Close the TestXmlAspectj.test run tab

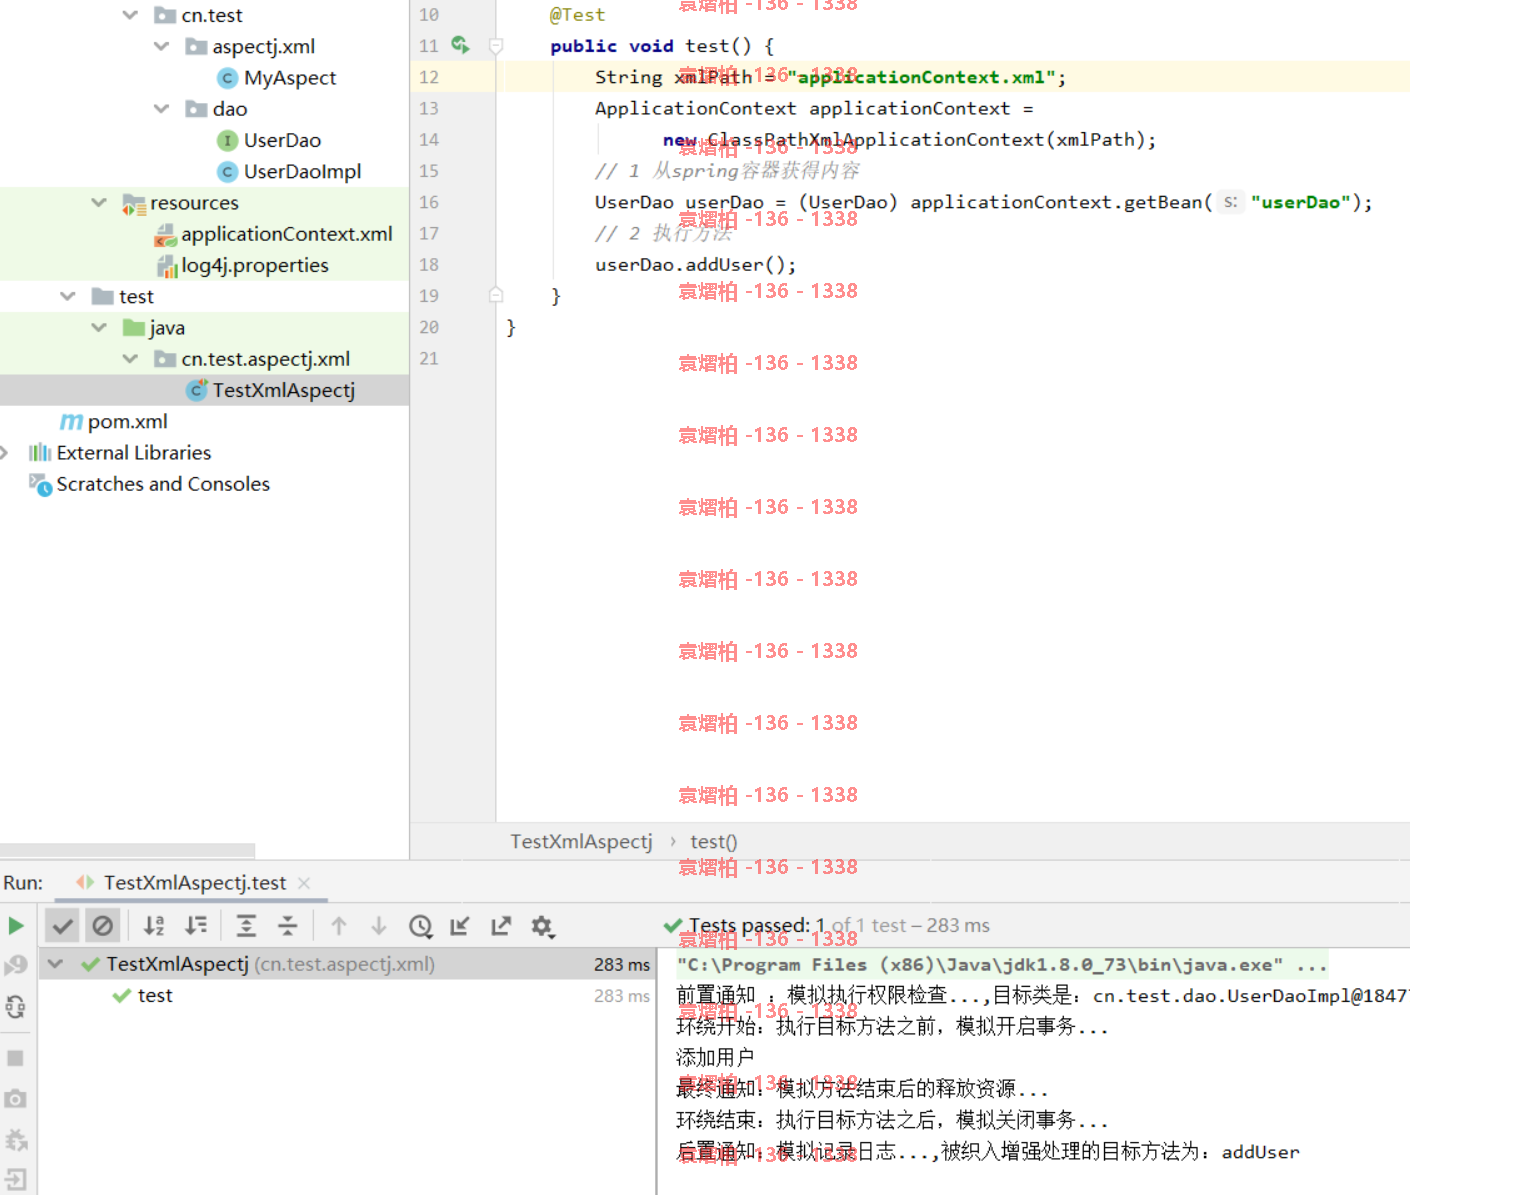pos(304,883)
